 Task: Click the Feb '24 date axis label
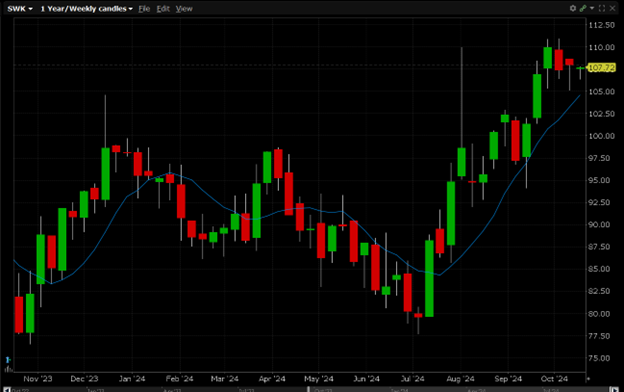[x=179, y=378]
